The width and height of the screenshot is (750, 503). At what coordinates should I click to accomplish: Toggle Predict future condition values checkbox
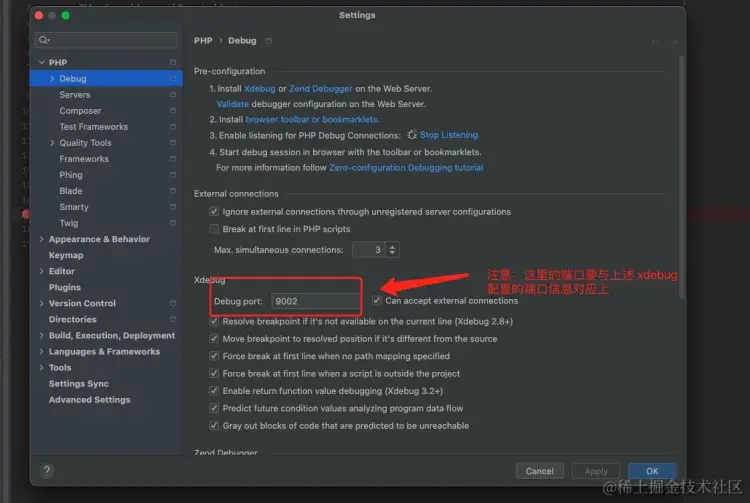click(x=214, y=408)
